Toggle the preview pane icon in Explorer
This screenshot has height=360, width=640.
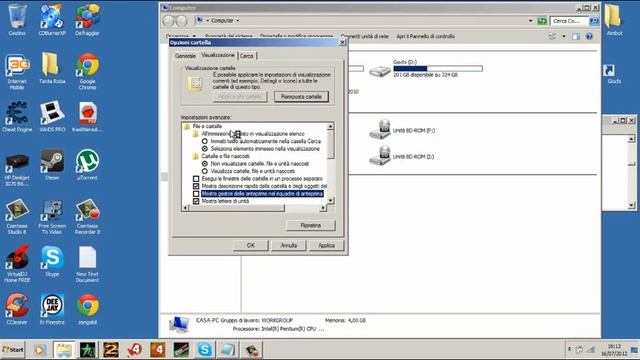click(x=576, y=36)
